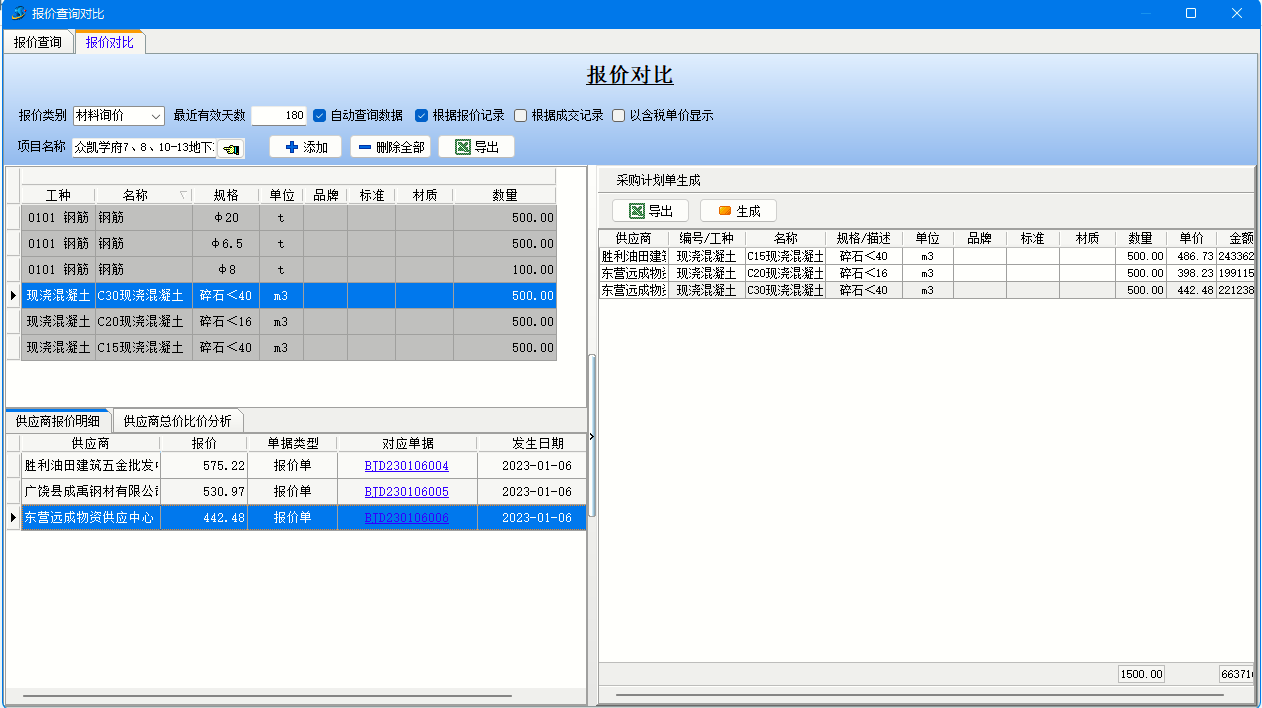This screenshot has height=708, width=1262.
Task: Click the sort triangle in 名称 column header
Action: 183,195
